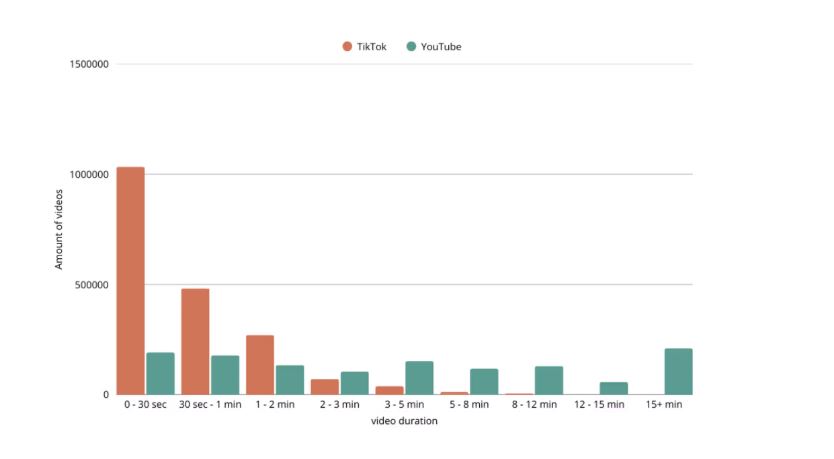Click the YouTube bar for 15+ min
Image resolution: width=834 pixels, height=459 pixels.
[678, 372]
